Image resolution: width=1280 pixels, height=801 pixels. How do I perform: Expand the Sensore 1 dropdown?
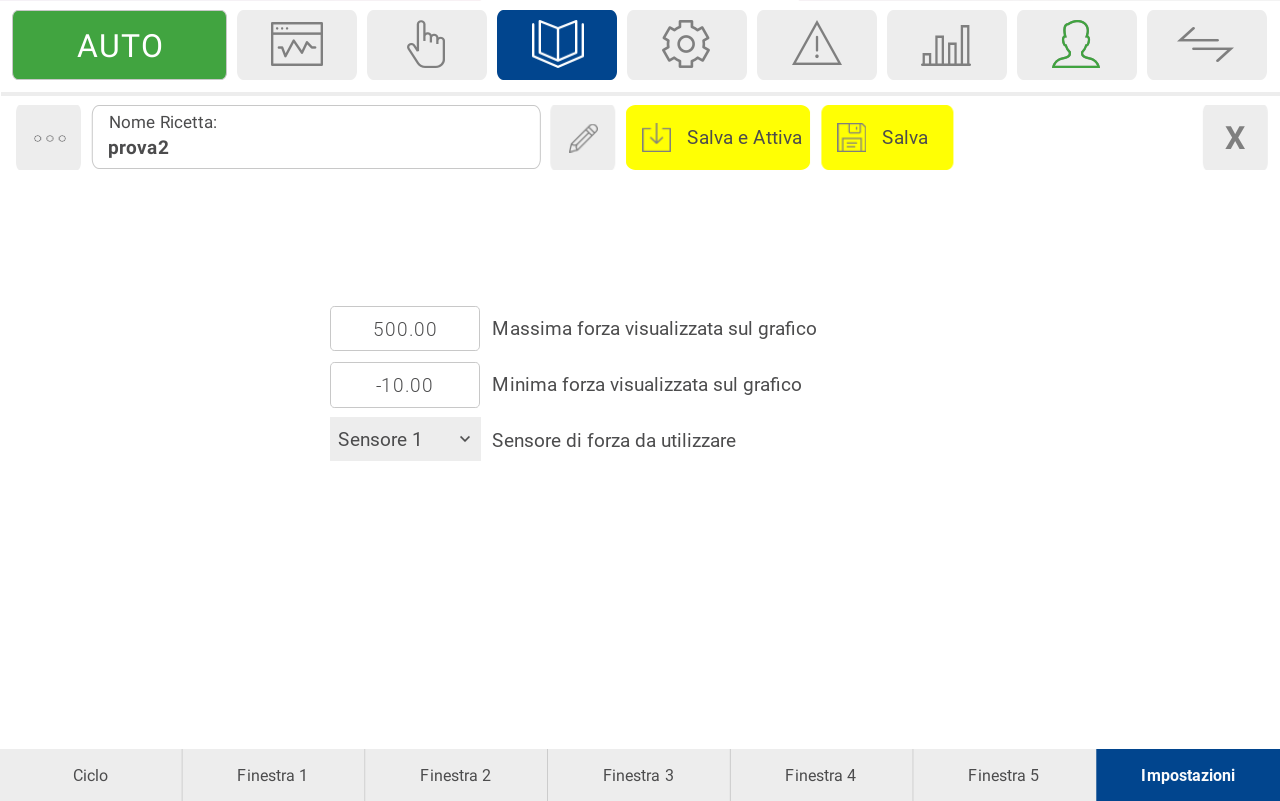point(405,440)
